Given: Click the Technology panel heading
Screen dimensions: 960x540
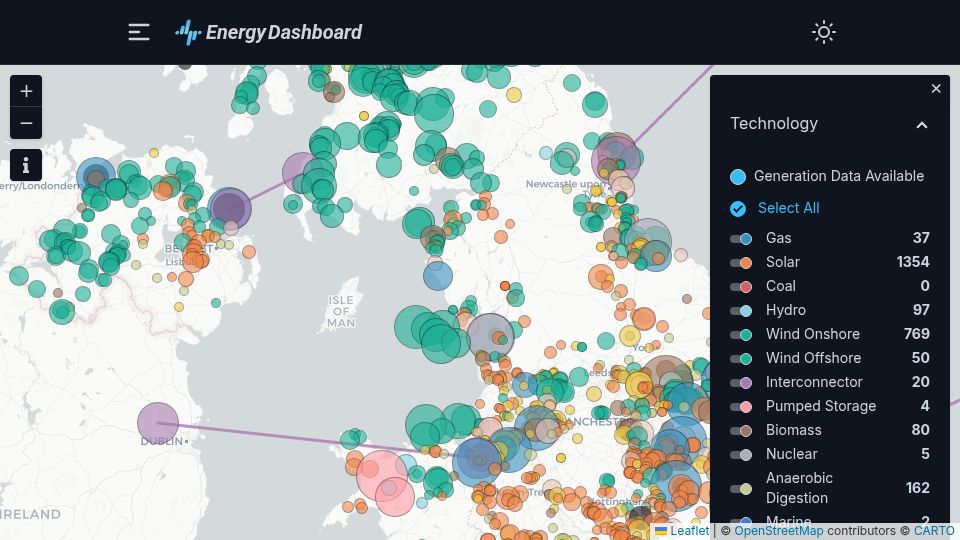Looking at the screenshot, I should [774, 124].
